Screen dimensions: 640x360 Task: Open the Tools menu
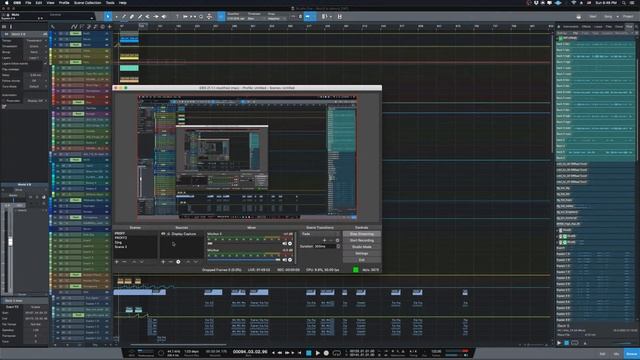[x=110, y=2]
